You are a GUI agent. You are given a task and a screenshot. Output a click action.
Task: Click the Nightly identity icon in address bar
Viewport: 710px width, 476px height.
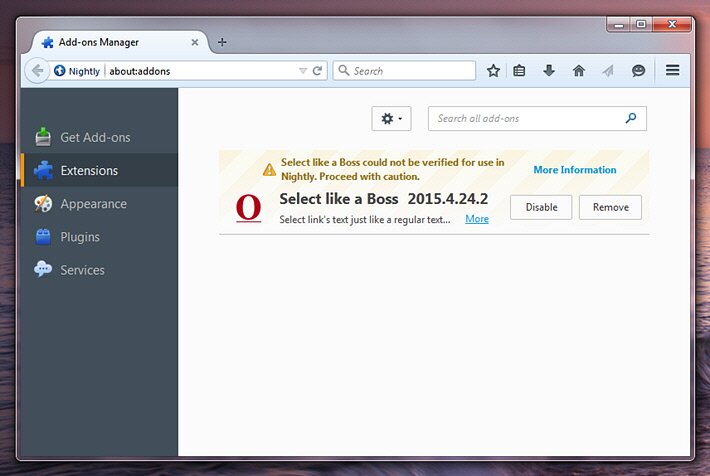click(60, 71)
